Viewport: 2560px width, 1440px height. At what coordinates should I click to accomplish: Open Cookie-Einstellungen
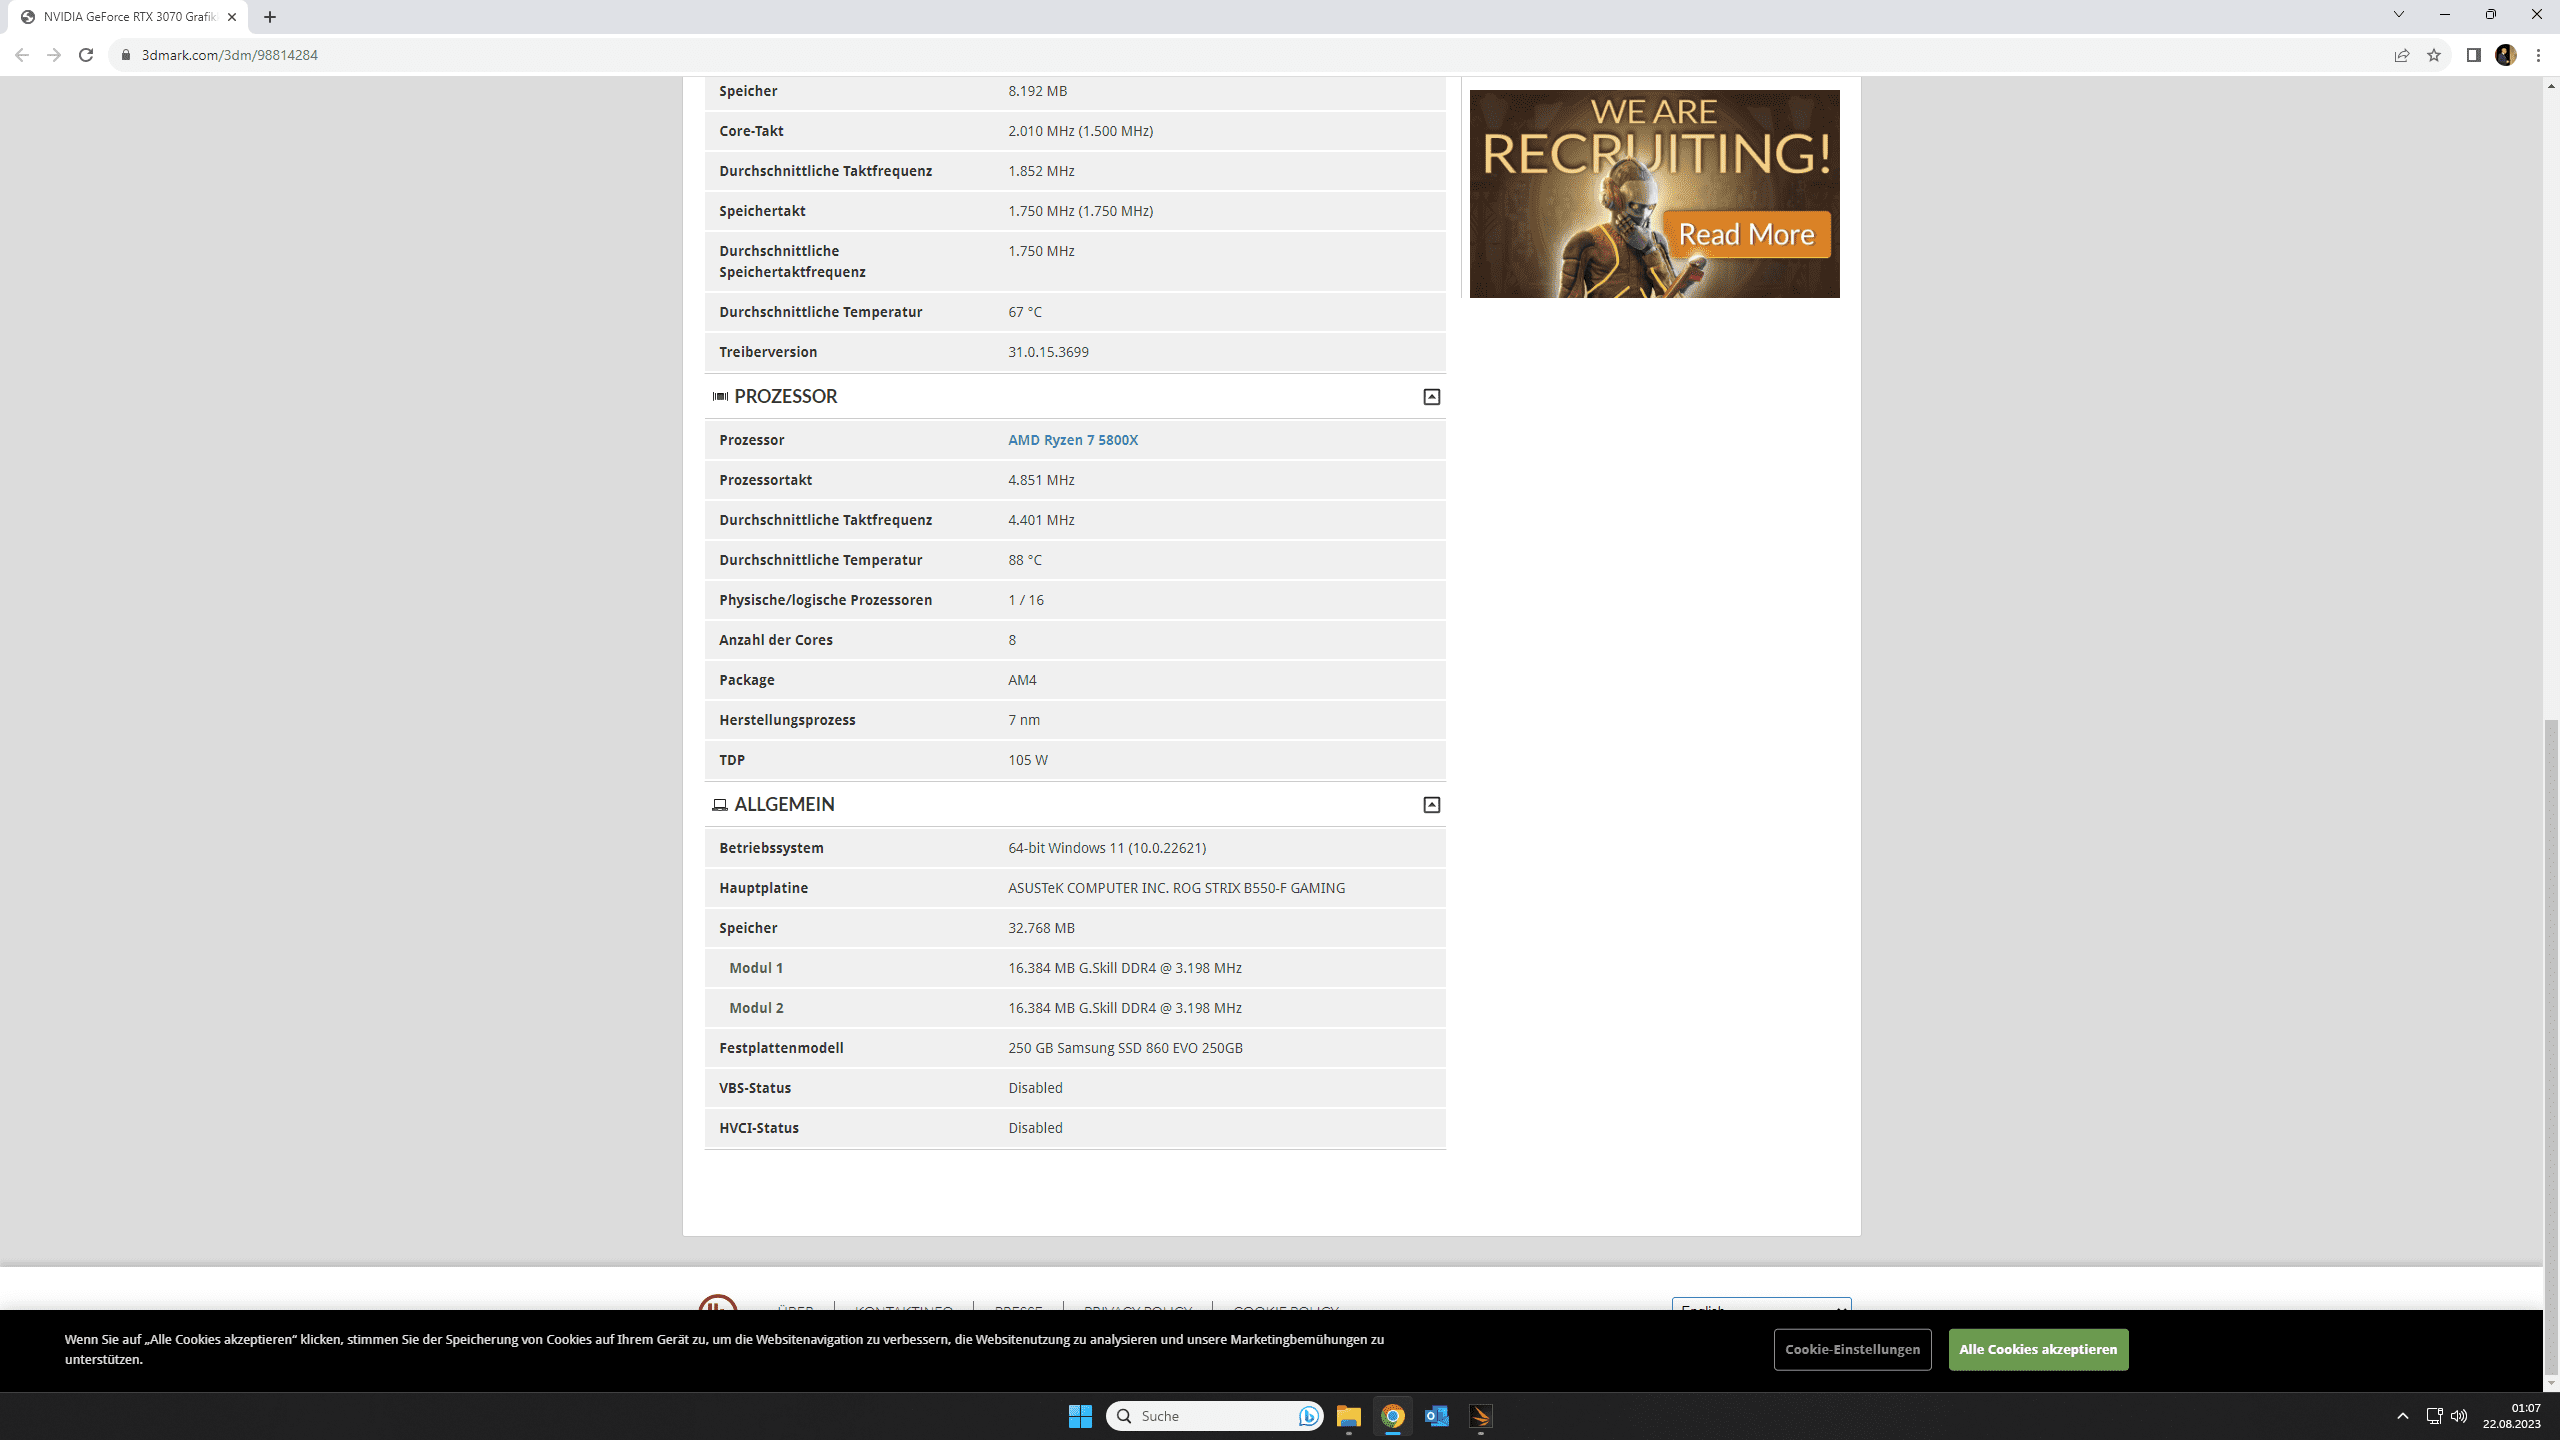[1852, 1349]
